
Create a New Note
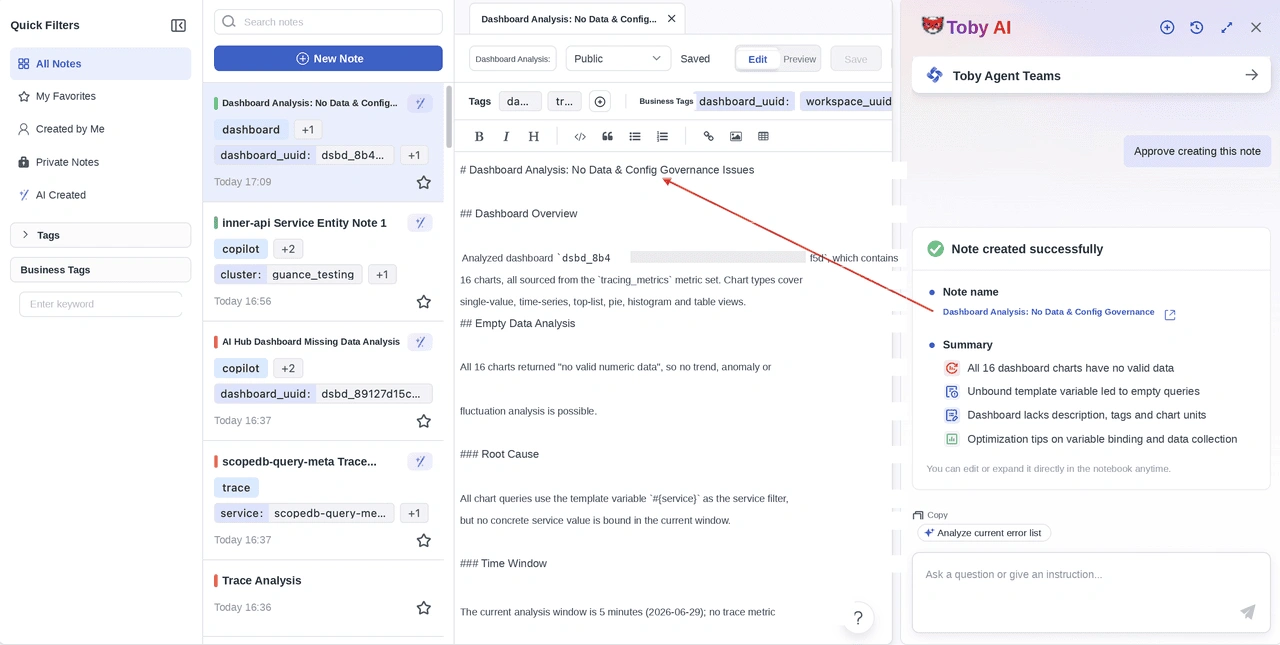pyautogui.click(x=328, y=59)
